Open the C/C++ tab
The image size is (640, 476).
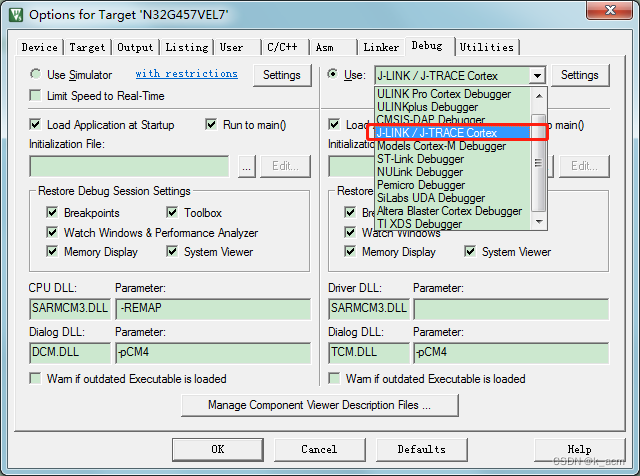coord(282,47)
